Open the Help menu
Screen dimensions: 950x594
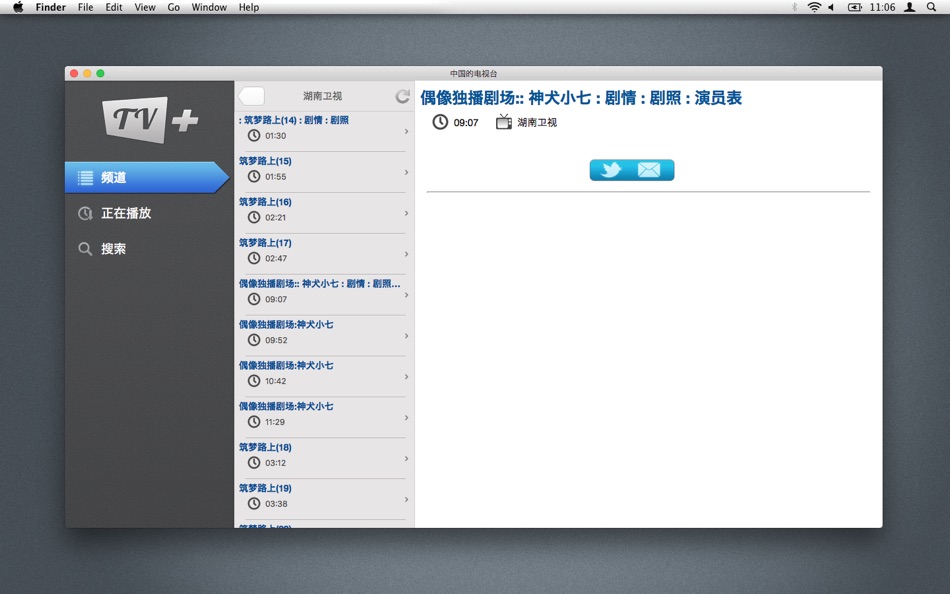(x=248, y=7)
